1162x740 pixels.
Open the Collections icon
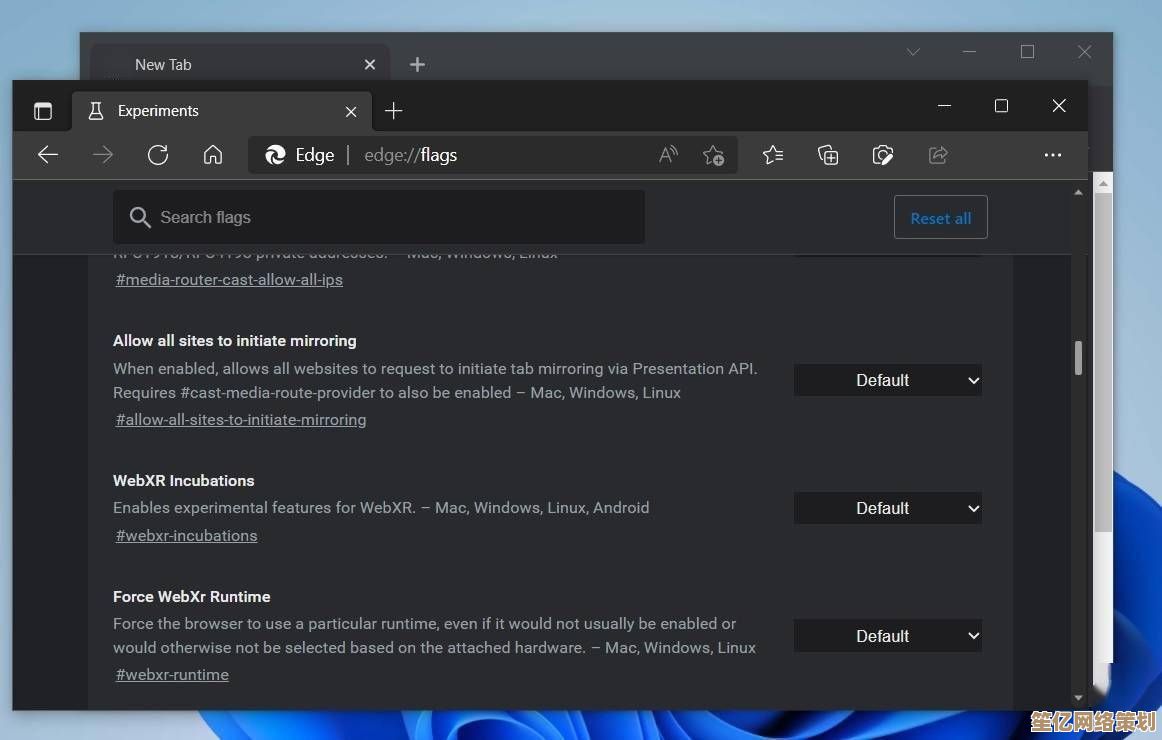pos(828,155)
